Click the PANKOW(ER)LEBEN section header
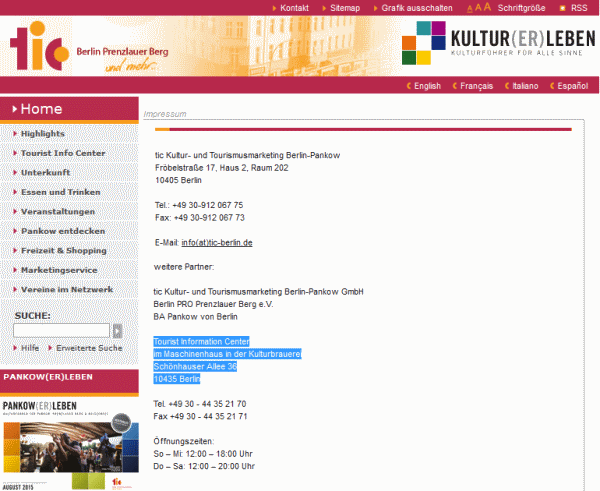 pyautogui.click(x=69, y=380)
